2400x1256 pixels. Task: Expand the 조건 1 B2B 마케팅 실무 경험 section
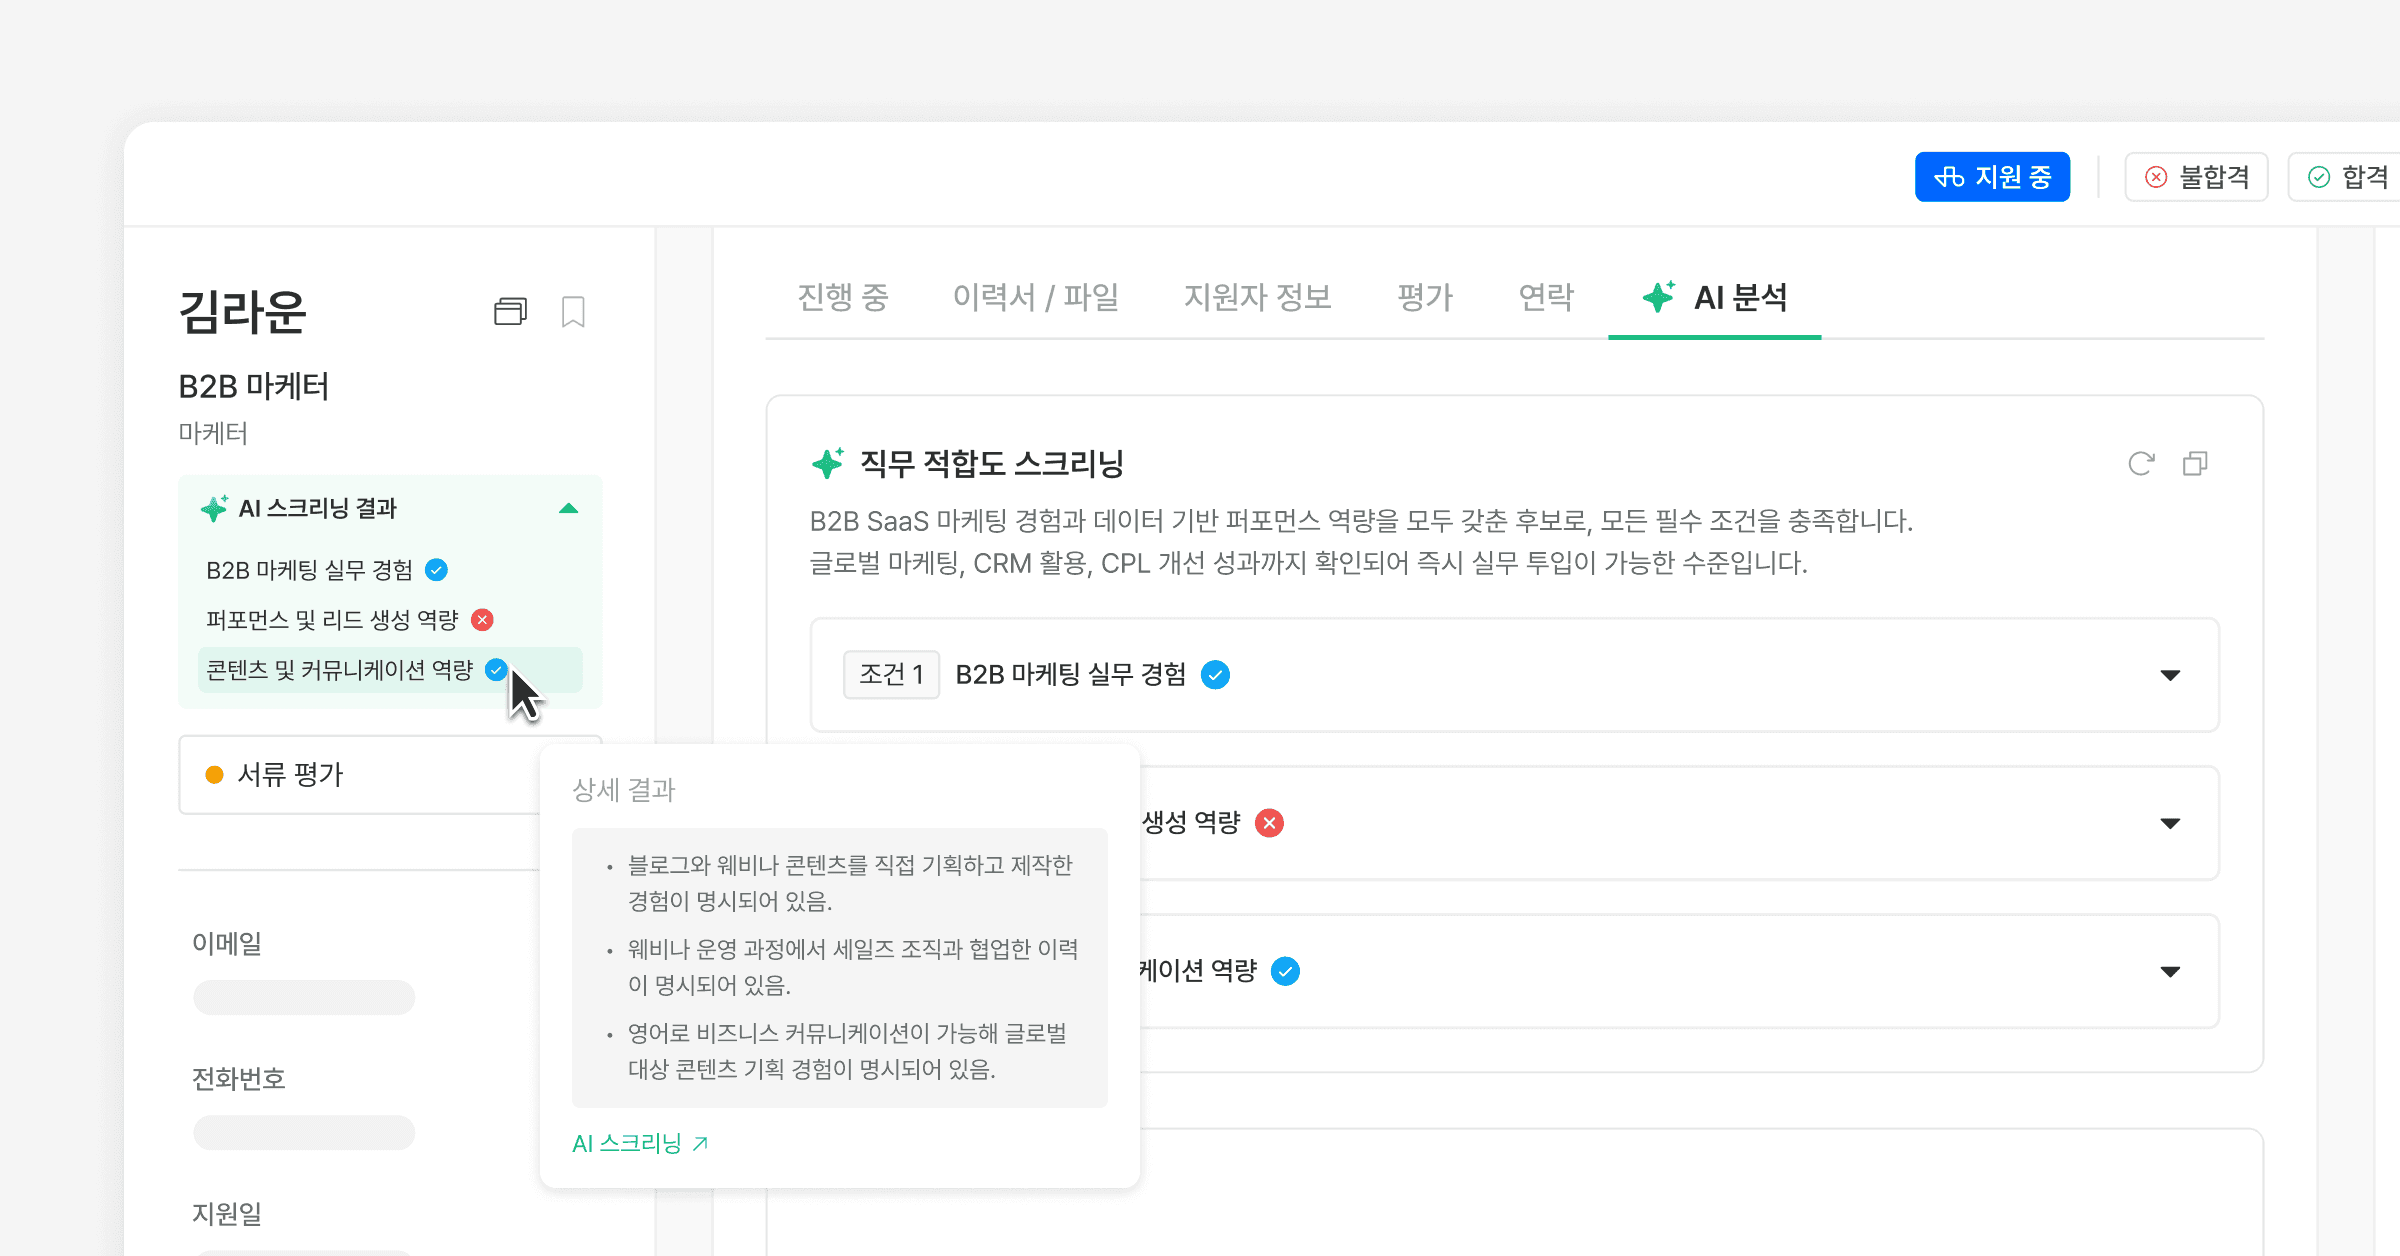(2169, 675)
